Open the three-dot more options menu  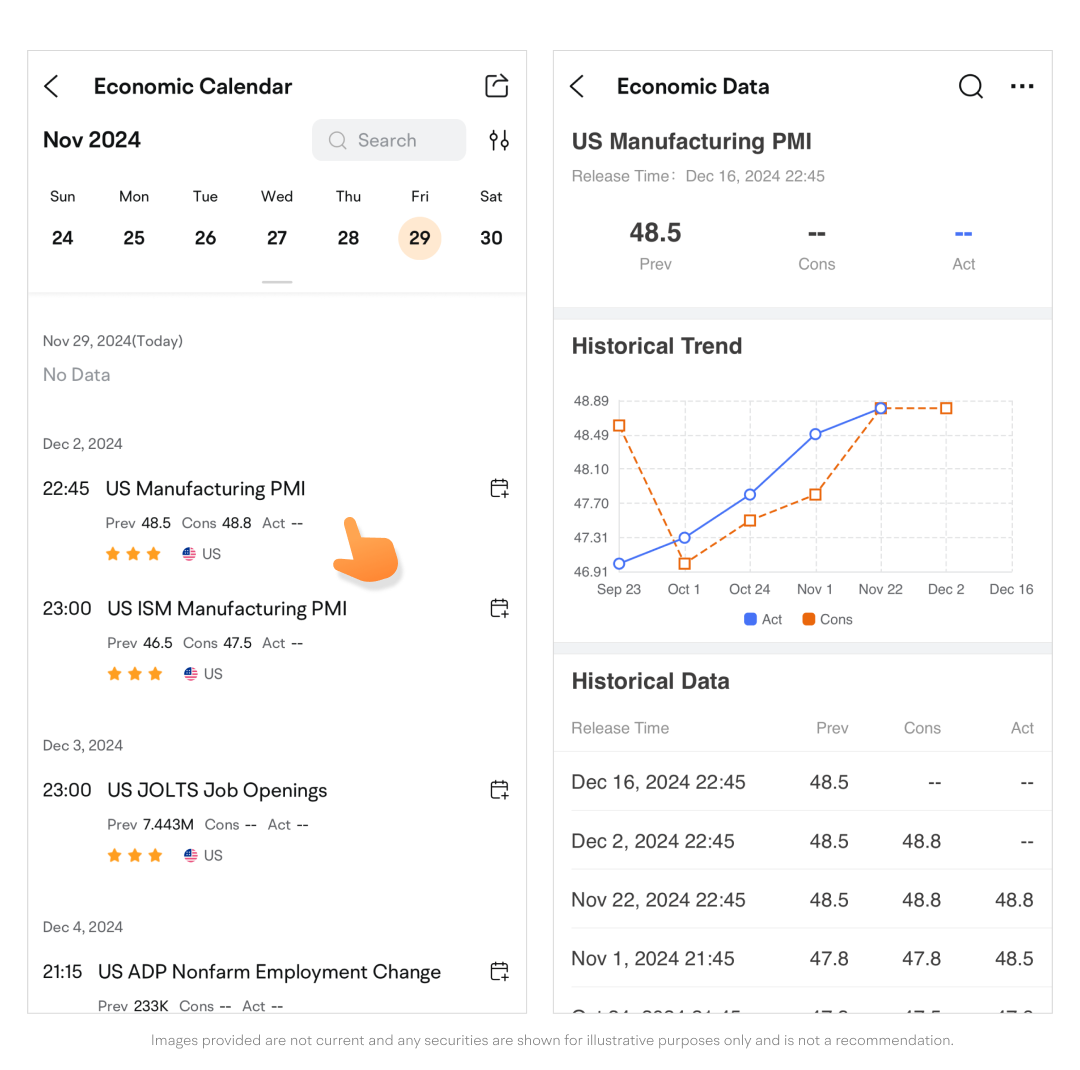[1022, 87]
